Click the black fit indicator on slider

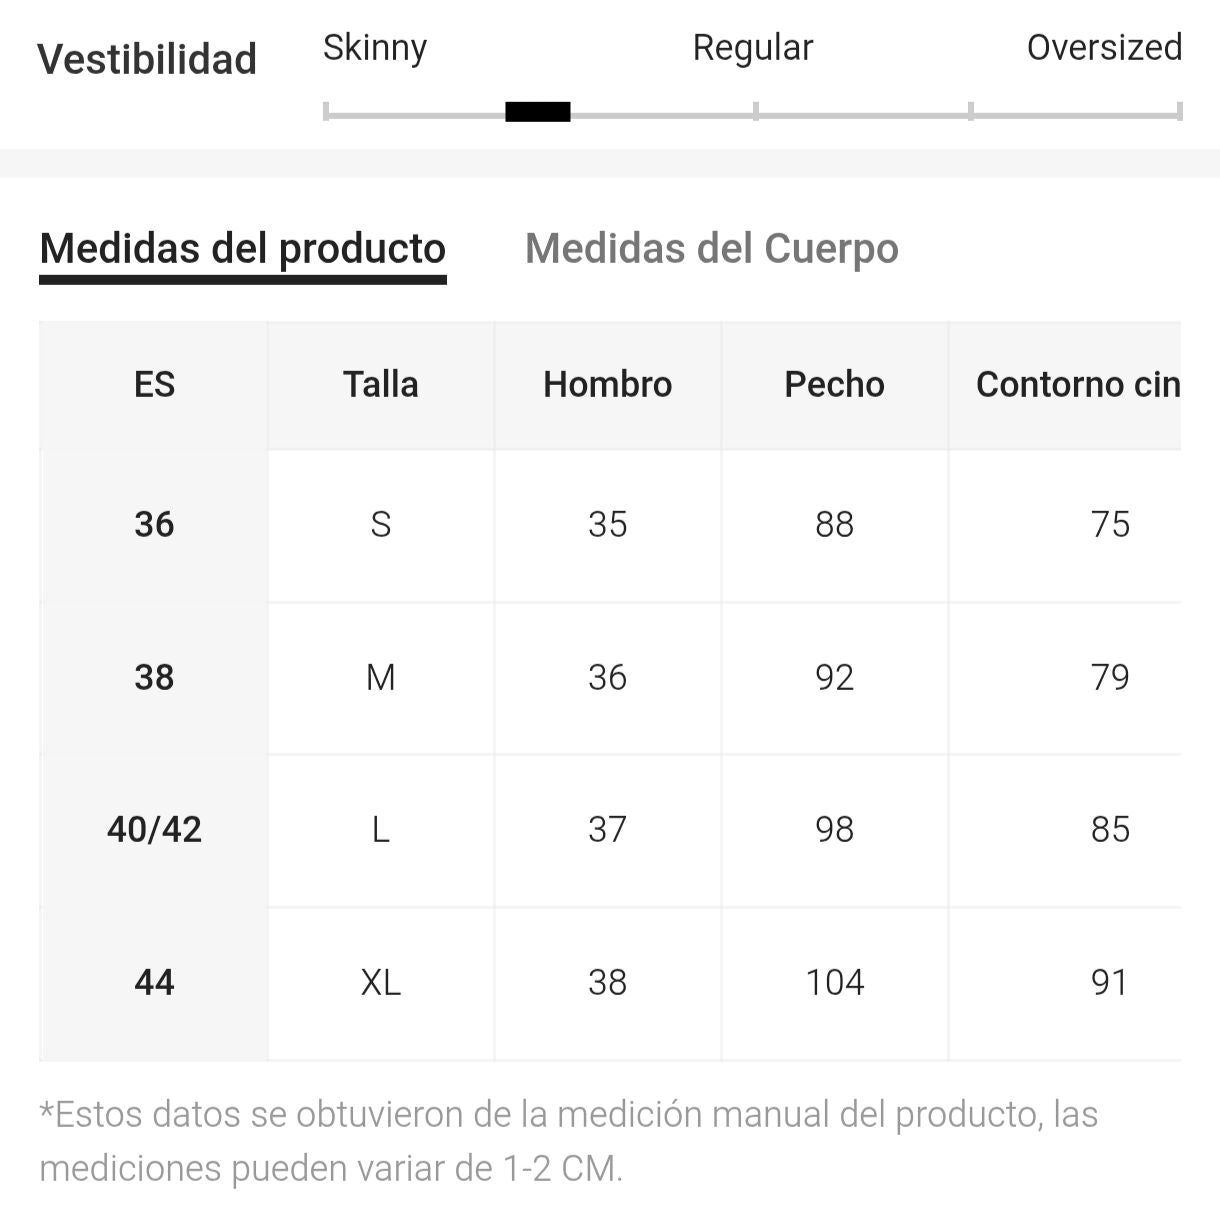tap(538, 112)
